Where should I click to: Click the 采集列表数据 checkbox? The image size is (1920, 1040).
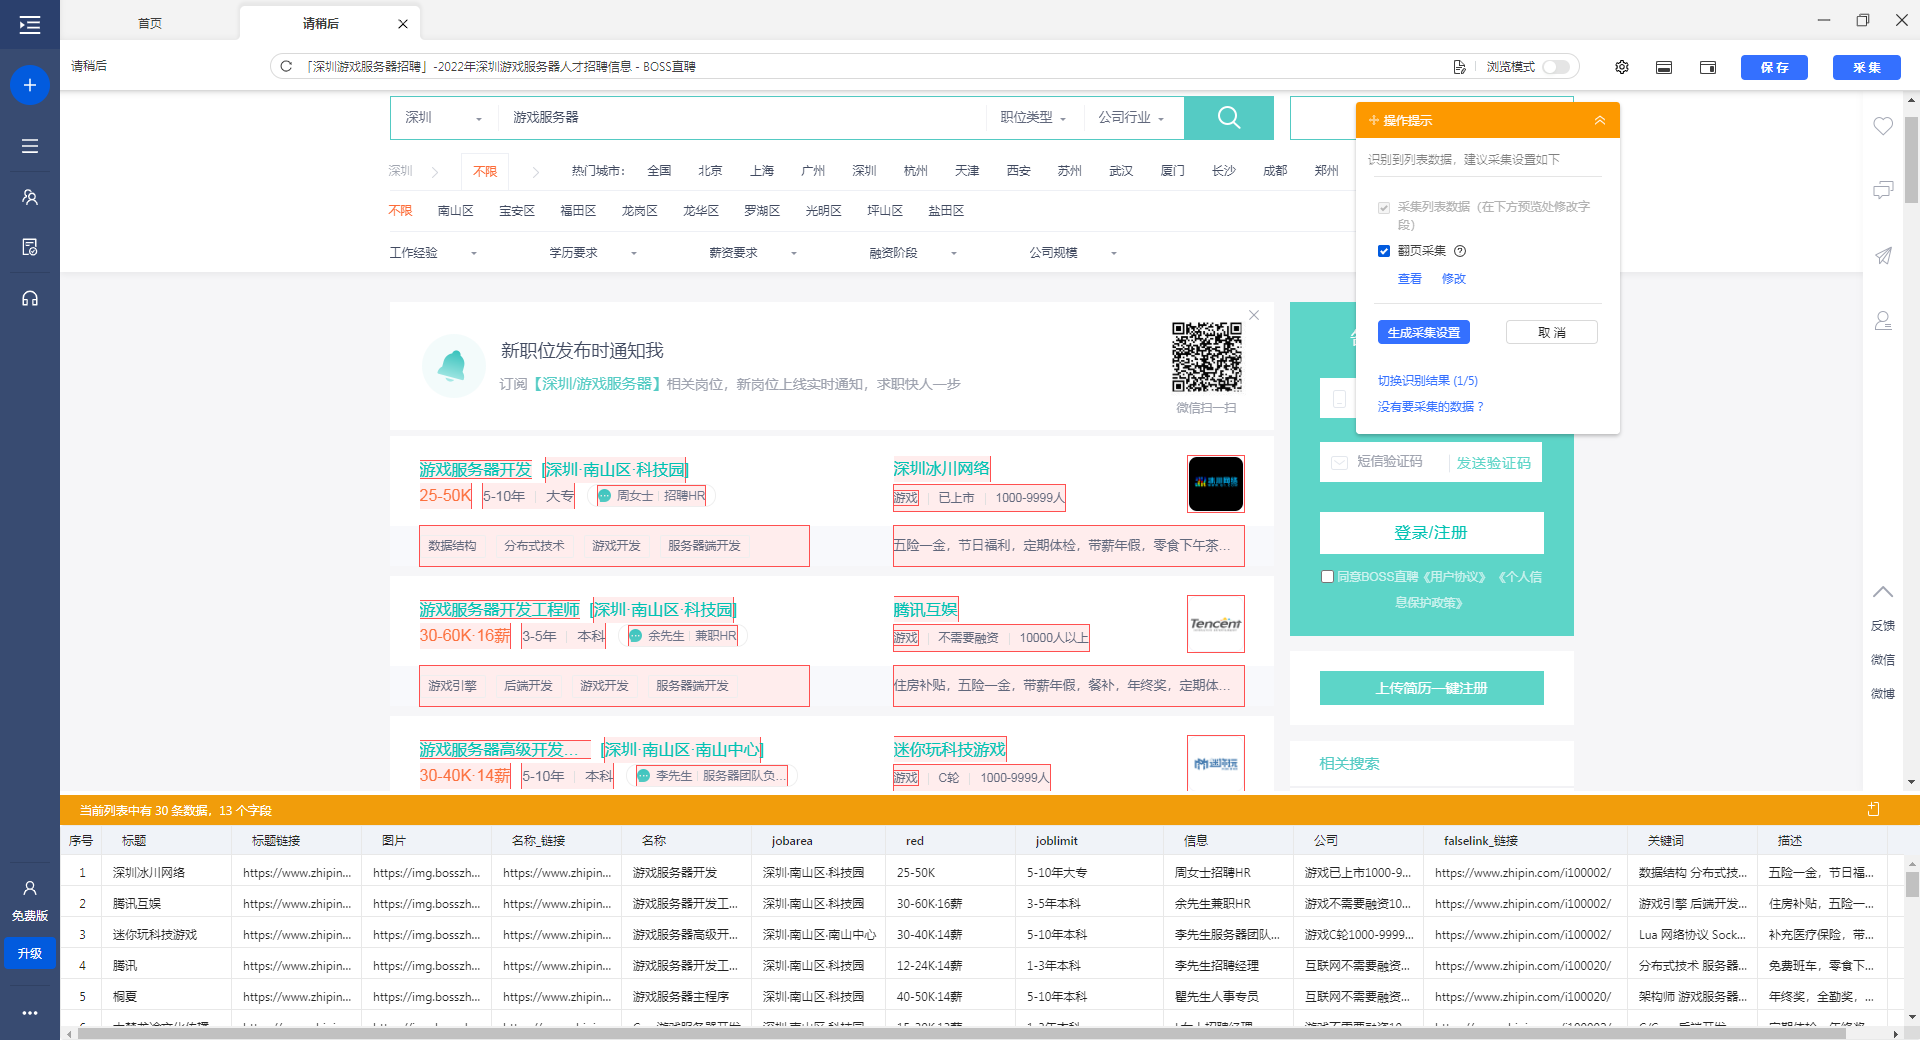coord(1384,208)
